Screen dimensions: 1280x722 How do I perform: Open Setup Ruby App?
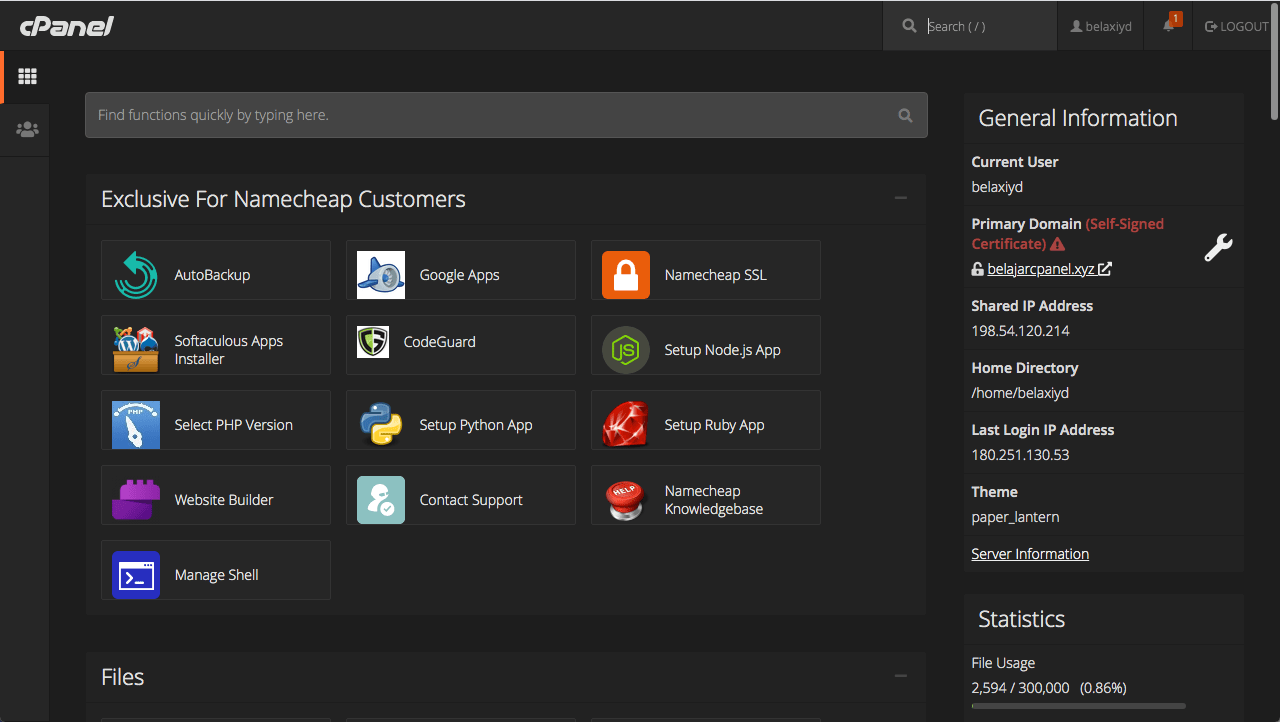(x=706, y=420)
